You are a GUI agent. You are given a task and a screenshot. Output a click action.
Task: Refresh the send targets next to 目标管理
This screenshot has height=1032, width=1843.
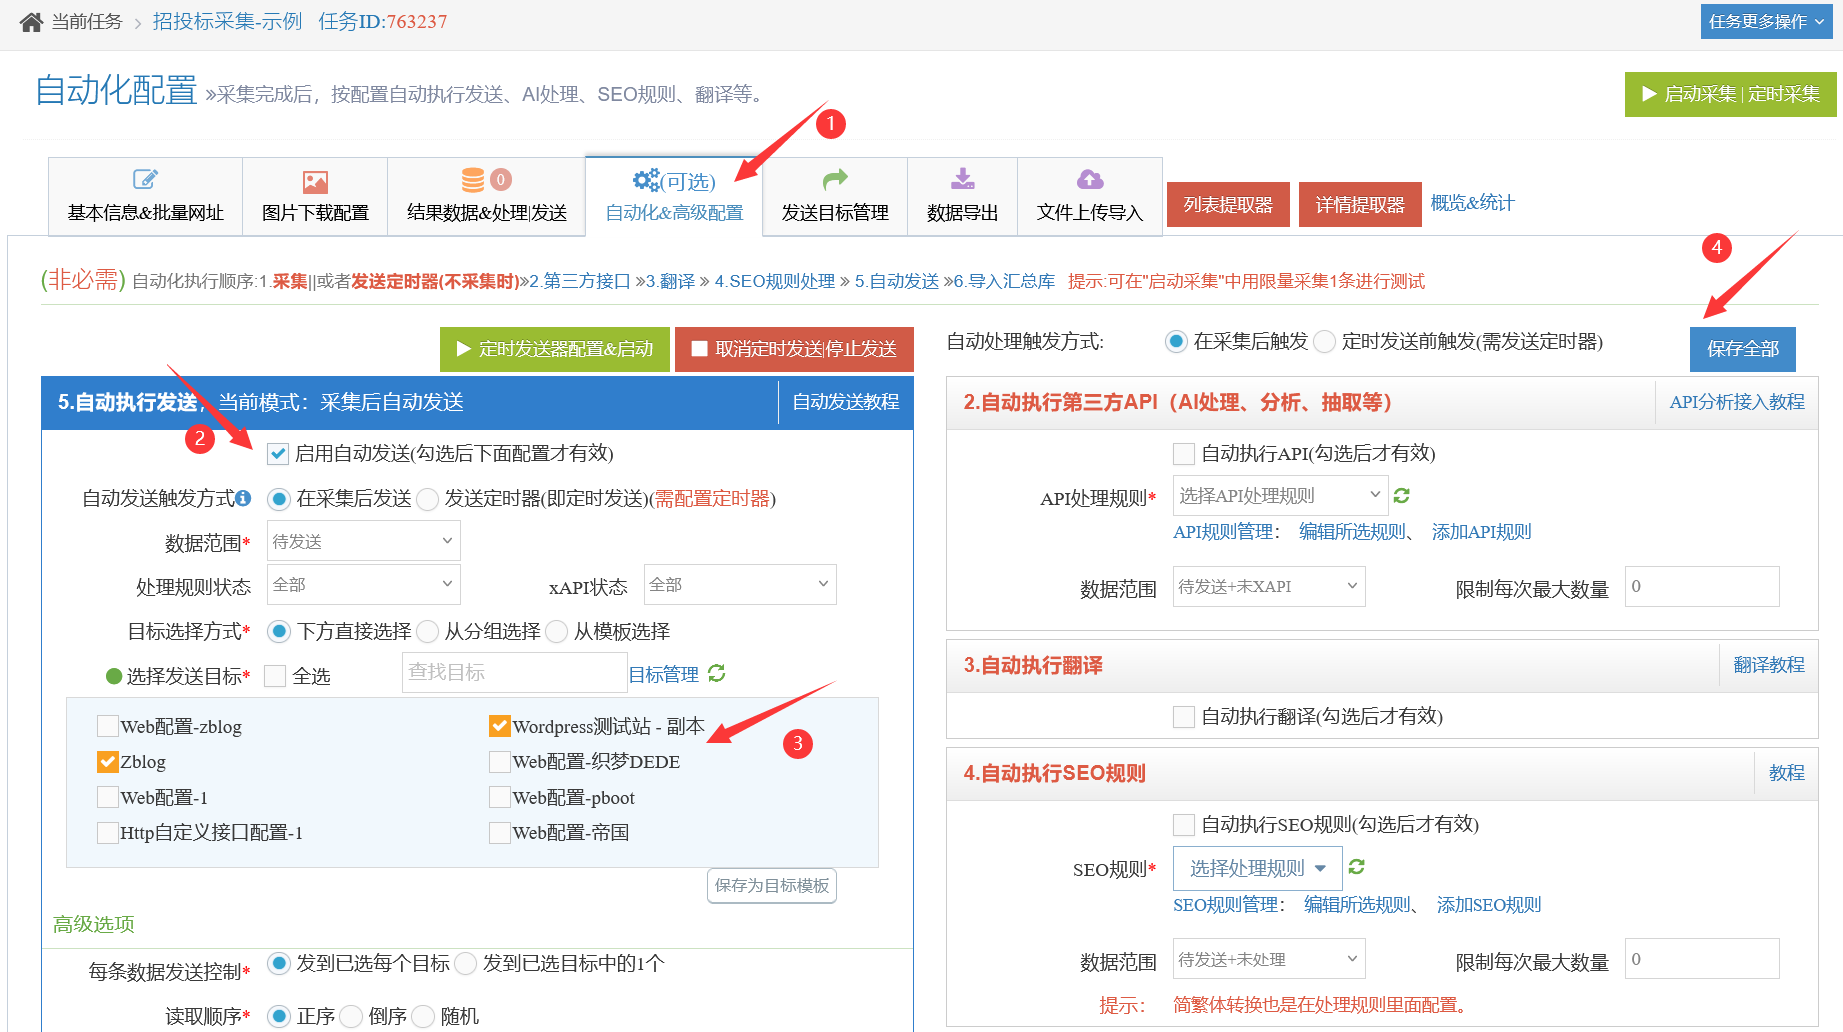[x=717, y=674]
